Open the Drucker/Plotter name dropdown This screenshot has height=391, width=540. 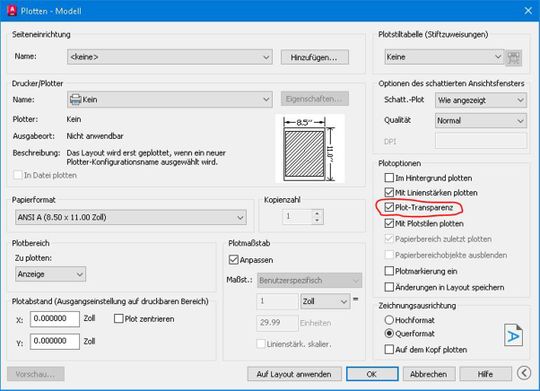click(170, 100)
